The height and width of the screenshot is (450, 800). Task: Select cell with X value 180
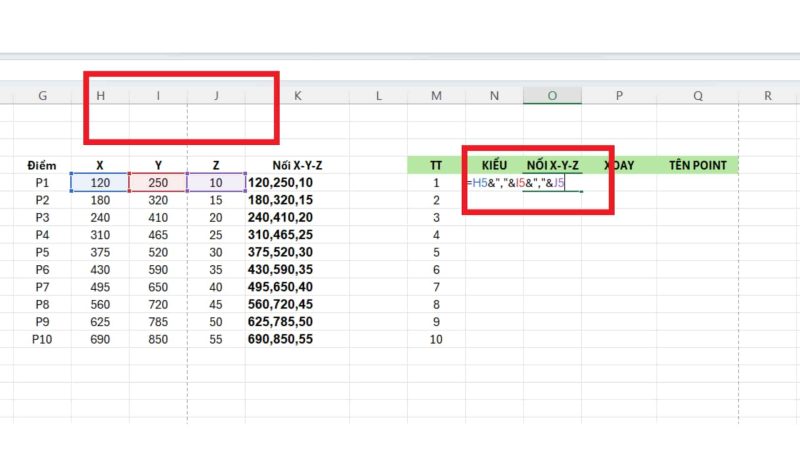(x=101, y=200)
